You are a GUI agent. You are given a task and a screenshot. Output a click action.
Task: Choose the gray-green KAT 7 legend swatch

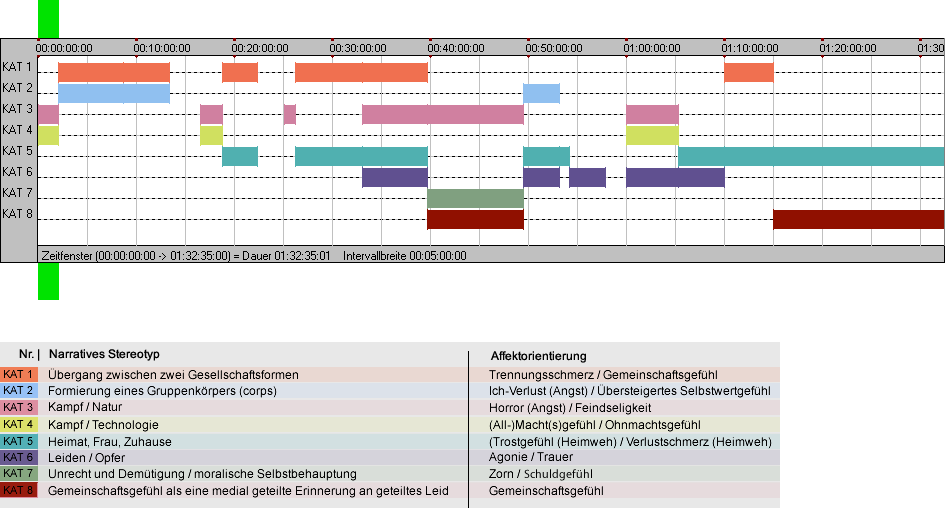pyautogui.click(x=19, y=474)
